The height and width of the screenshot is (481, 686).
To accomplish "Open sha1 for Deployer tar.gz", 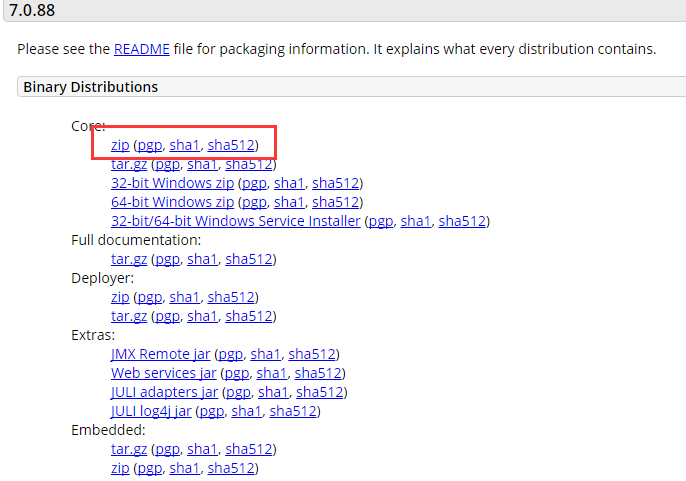I will coord(202,316).
